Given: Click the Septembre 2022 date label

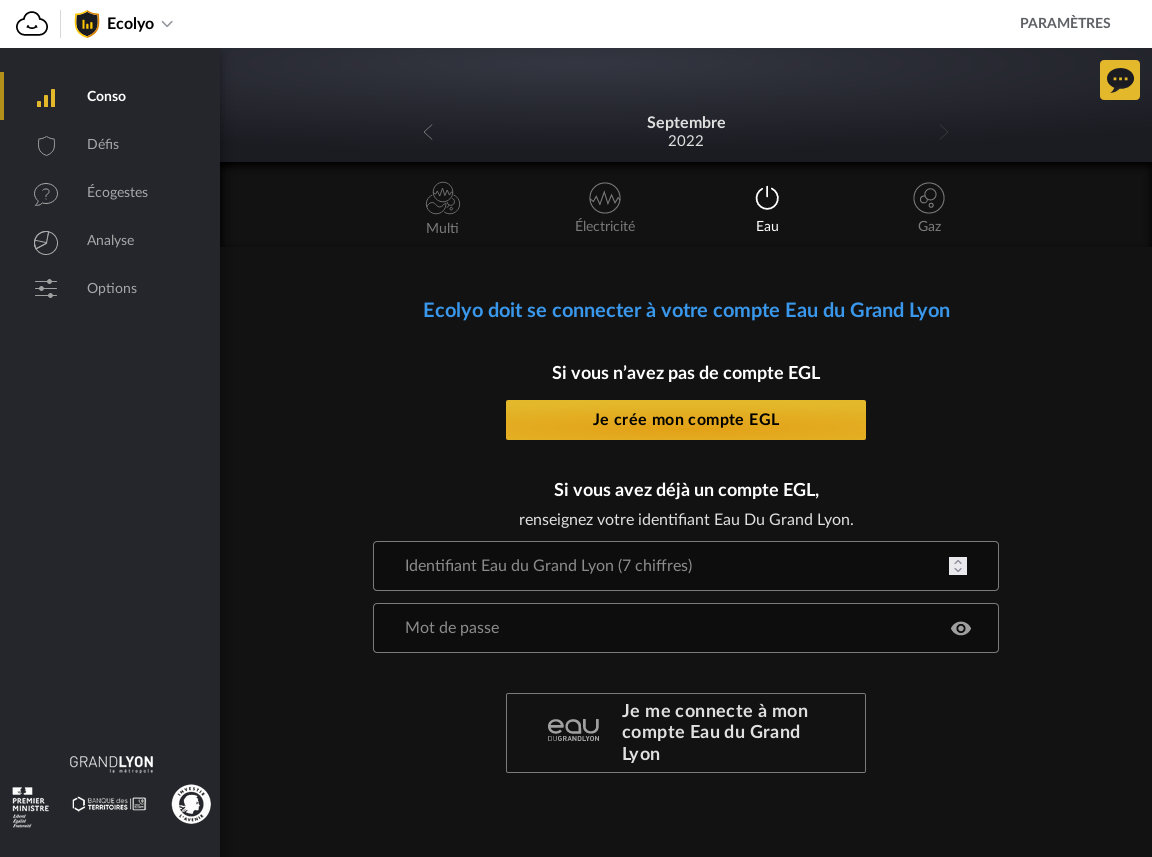Looking at the screenshot, I should tap(685, 132).
